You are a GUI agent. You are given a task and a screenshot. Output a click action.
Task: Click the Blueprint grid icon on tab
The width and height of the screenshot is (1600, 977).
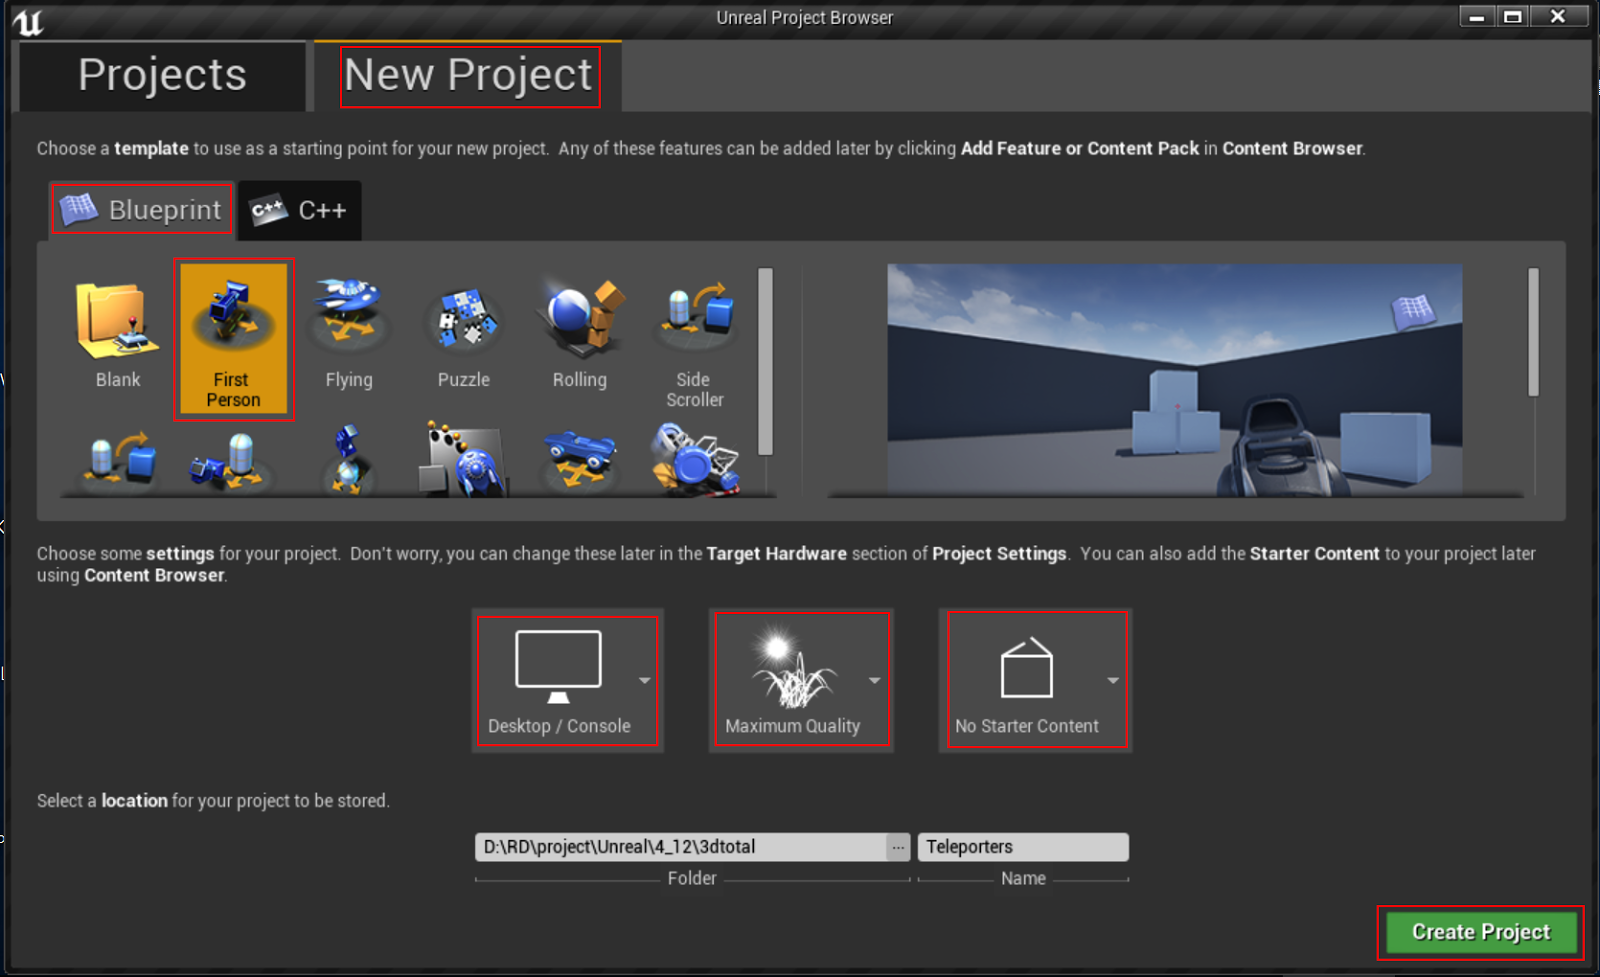point(78,209)
